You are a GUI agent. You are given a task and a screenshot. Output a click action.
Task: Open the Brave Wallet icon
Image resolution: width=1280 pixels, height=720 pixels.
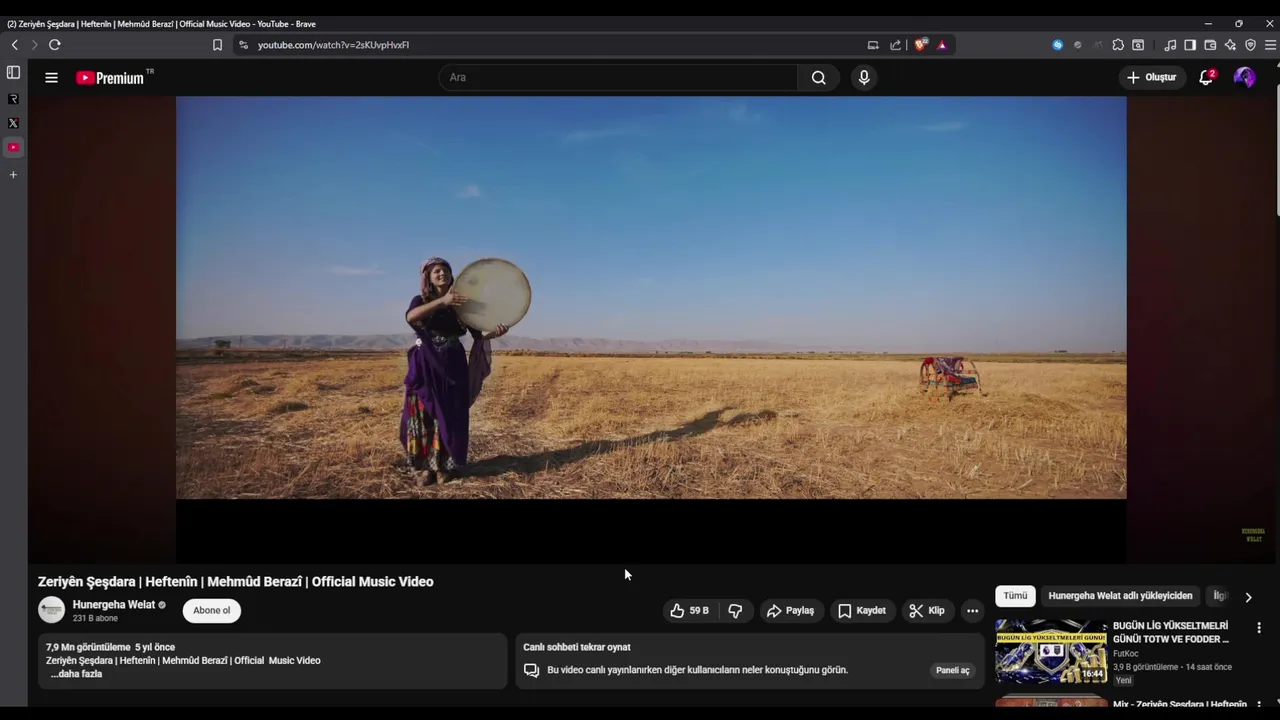[x=1210, y=45]
